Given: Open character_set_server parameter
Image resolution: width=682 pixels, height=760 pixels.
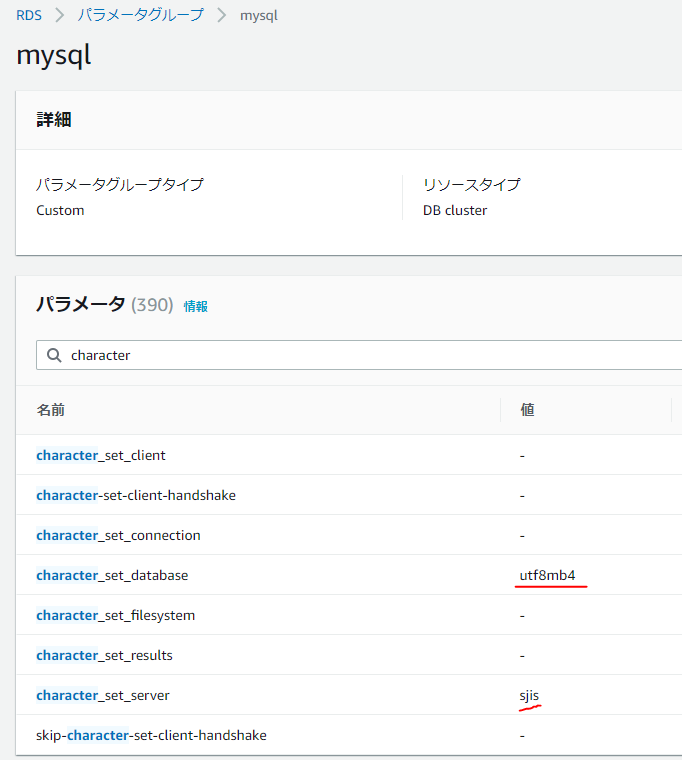Looking at the screenshot, I should 103,696.
